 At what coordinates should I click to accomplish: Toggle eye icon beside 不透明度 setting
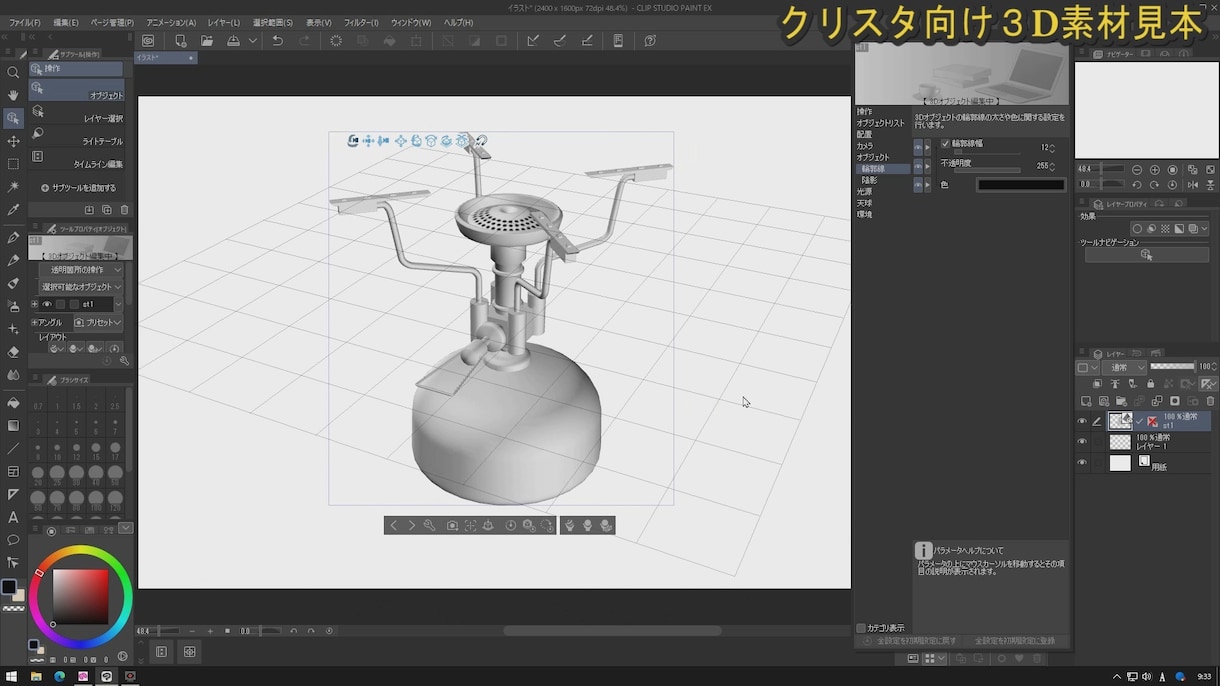click(918, 166)
